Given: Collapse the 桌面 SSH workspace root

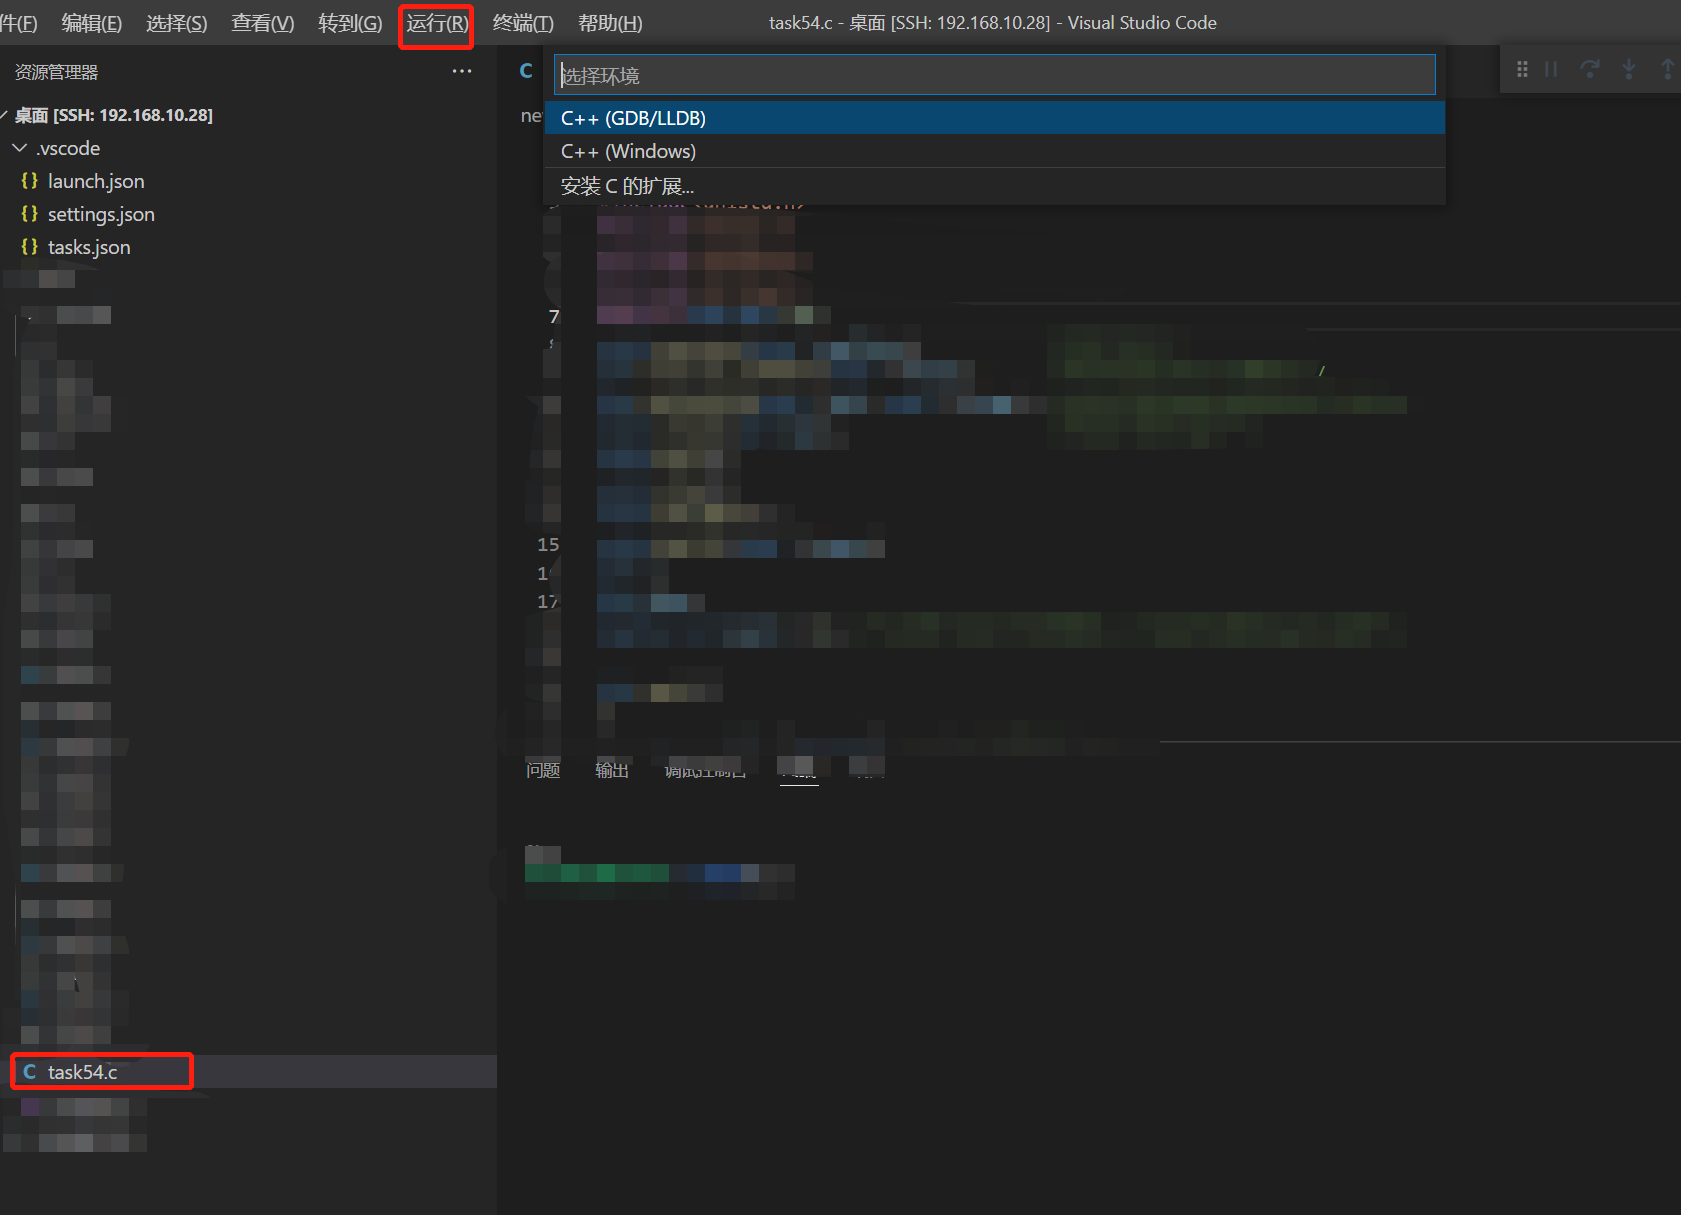Looking at the screenshot, I should [x=5, y=115].
